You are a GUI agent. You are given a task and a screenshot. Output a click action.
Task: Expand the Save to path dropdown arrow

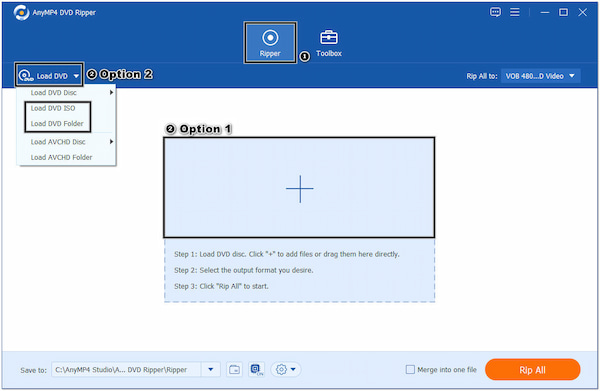[210, 370]
